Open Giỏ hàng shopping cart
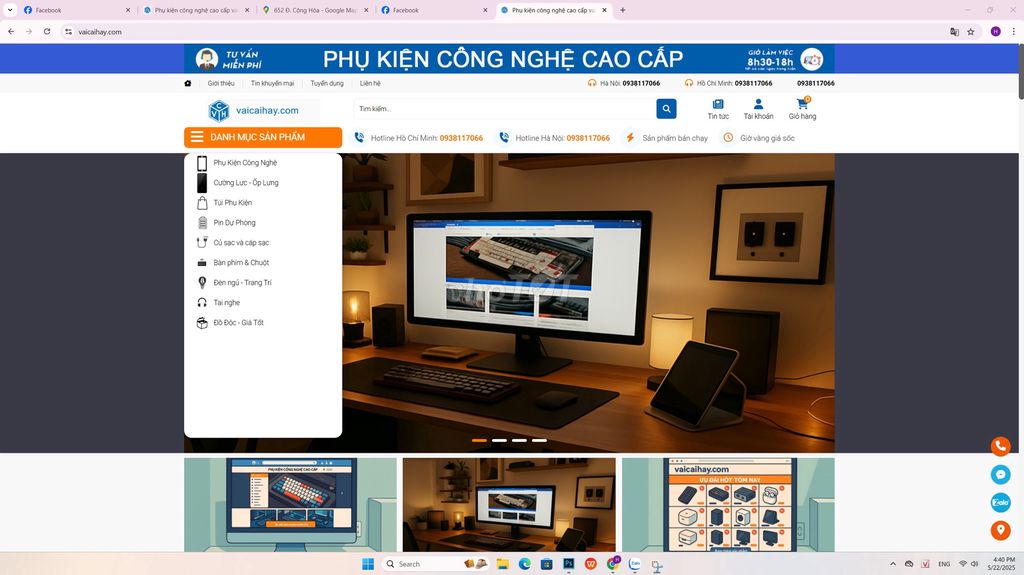 coord(802,109)
